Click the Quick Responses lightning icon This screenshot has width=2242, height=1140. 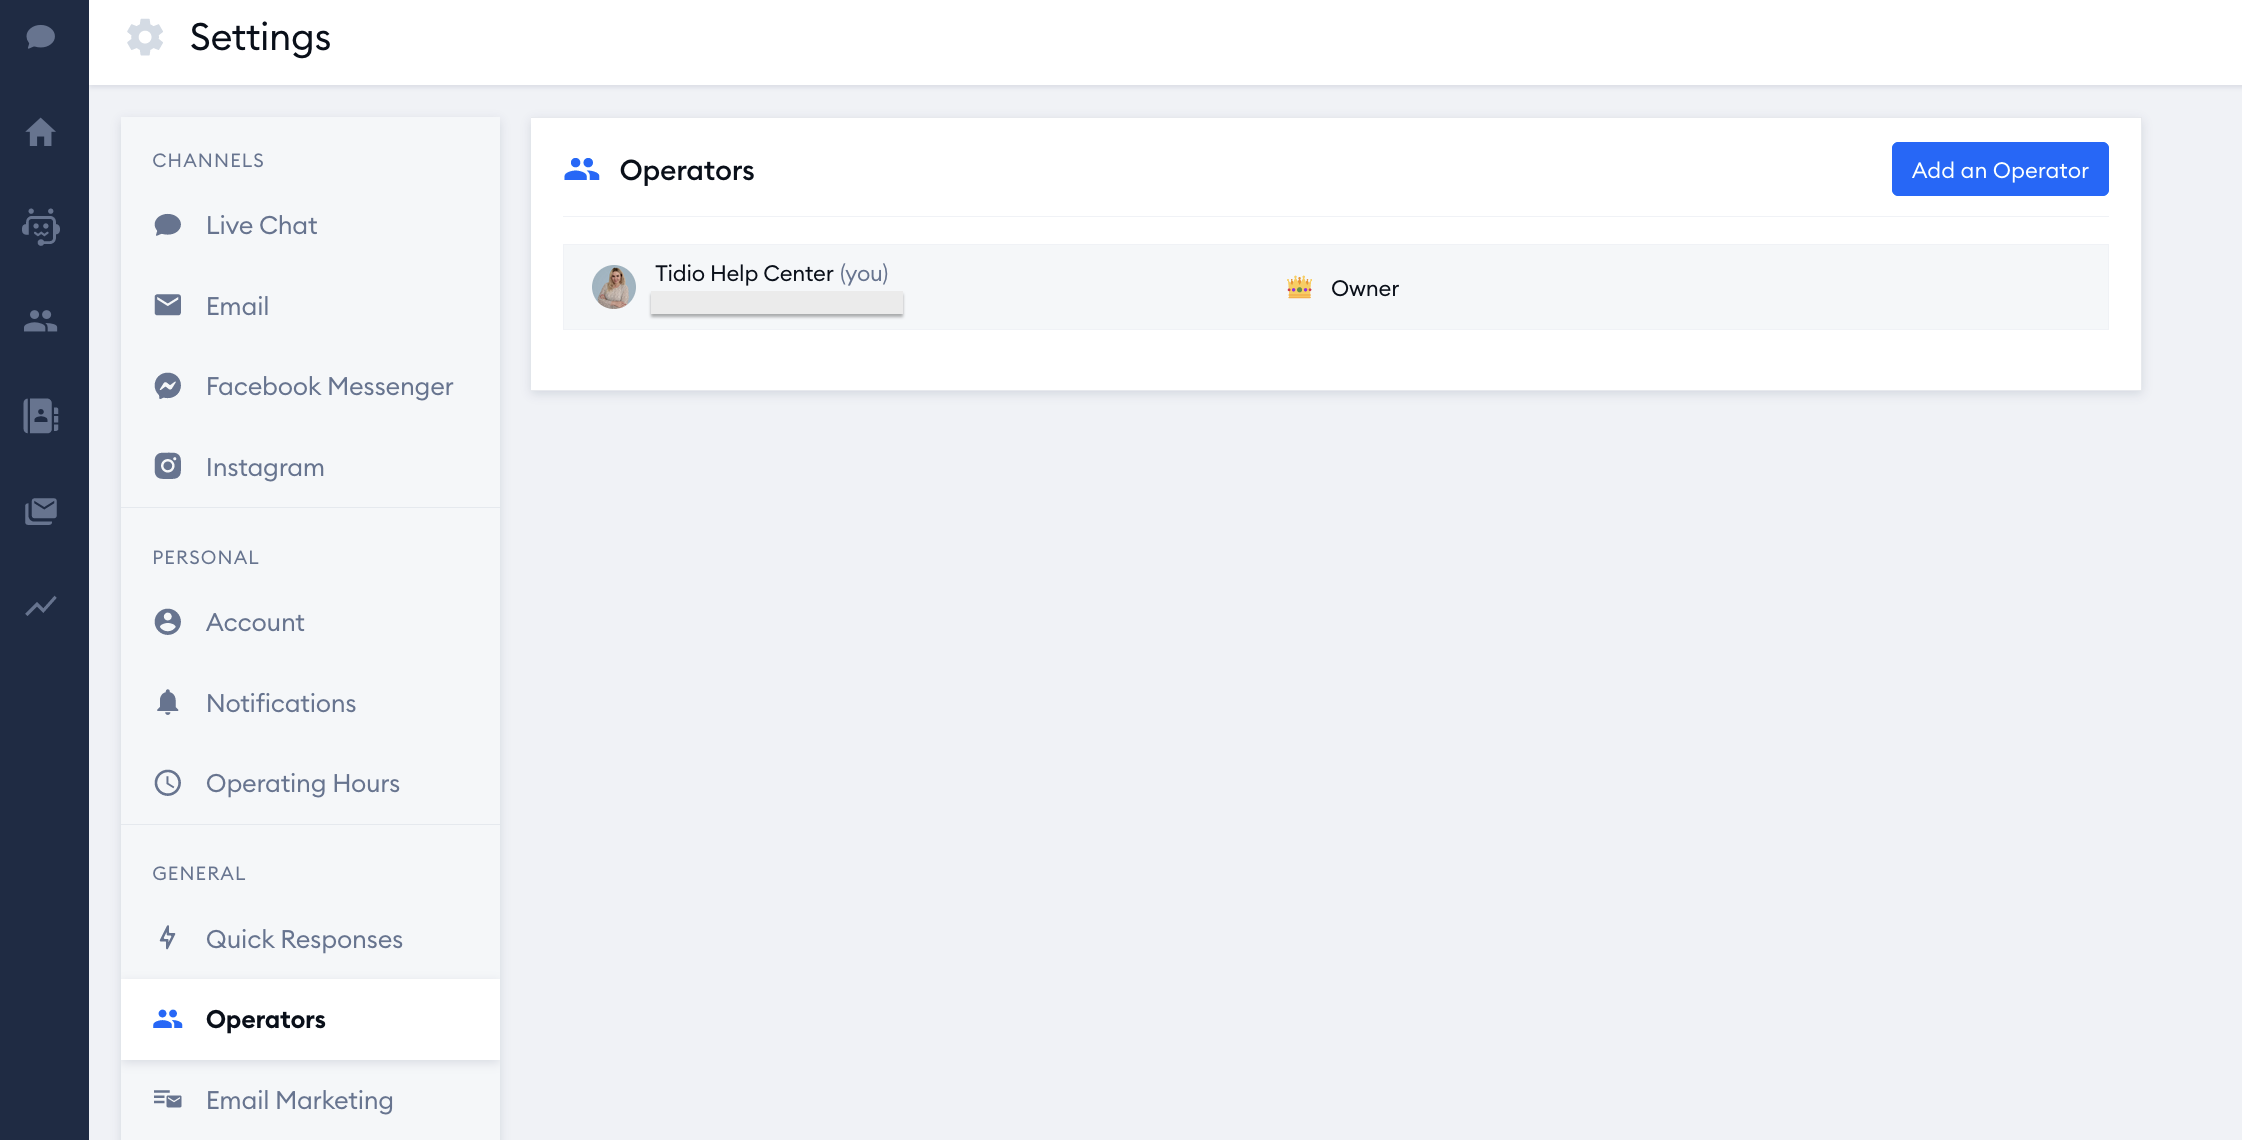click(168, 938)
